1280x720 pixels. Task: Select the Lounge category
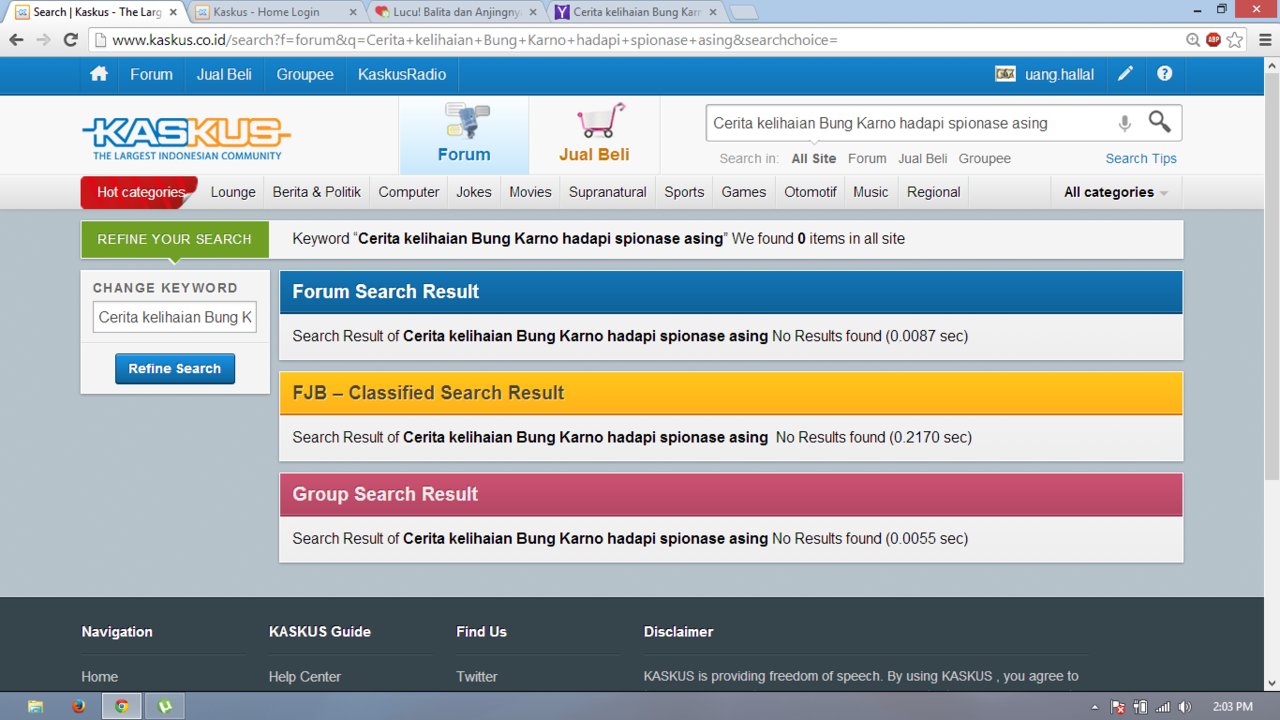tap(233, 192)
